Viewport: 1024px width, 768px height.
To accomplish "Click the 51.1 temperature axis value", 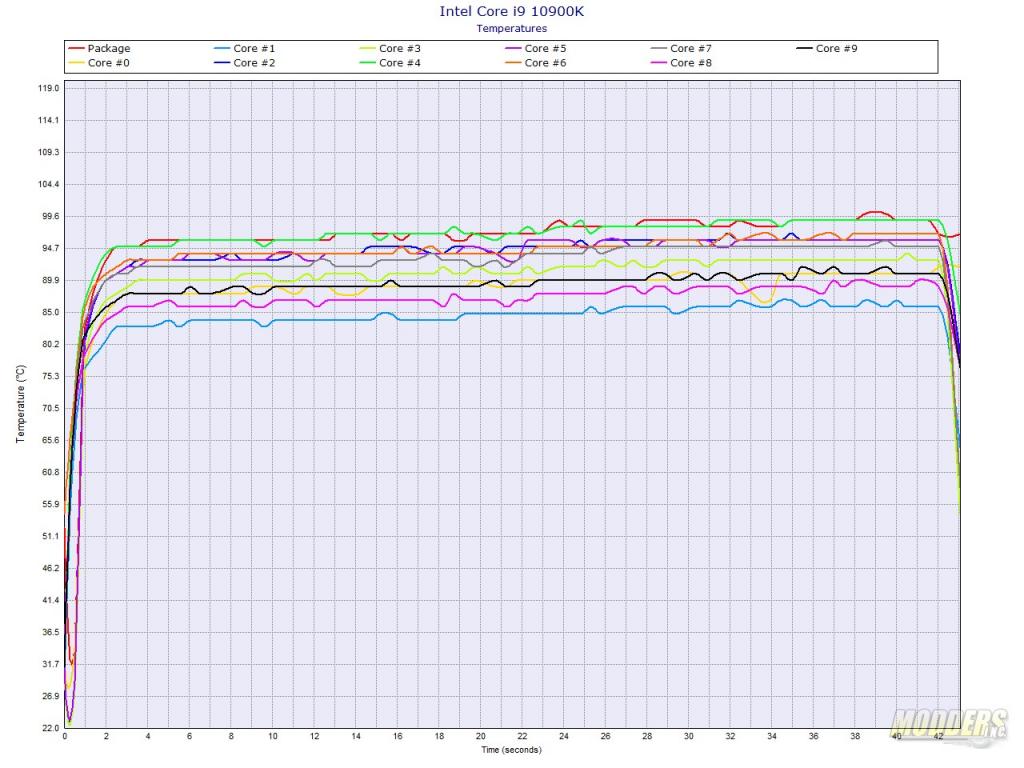I will 50,536.
